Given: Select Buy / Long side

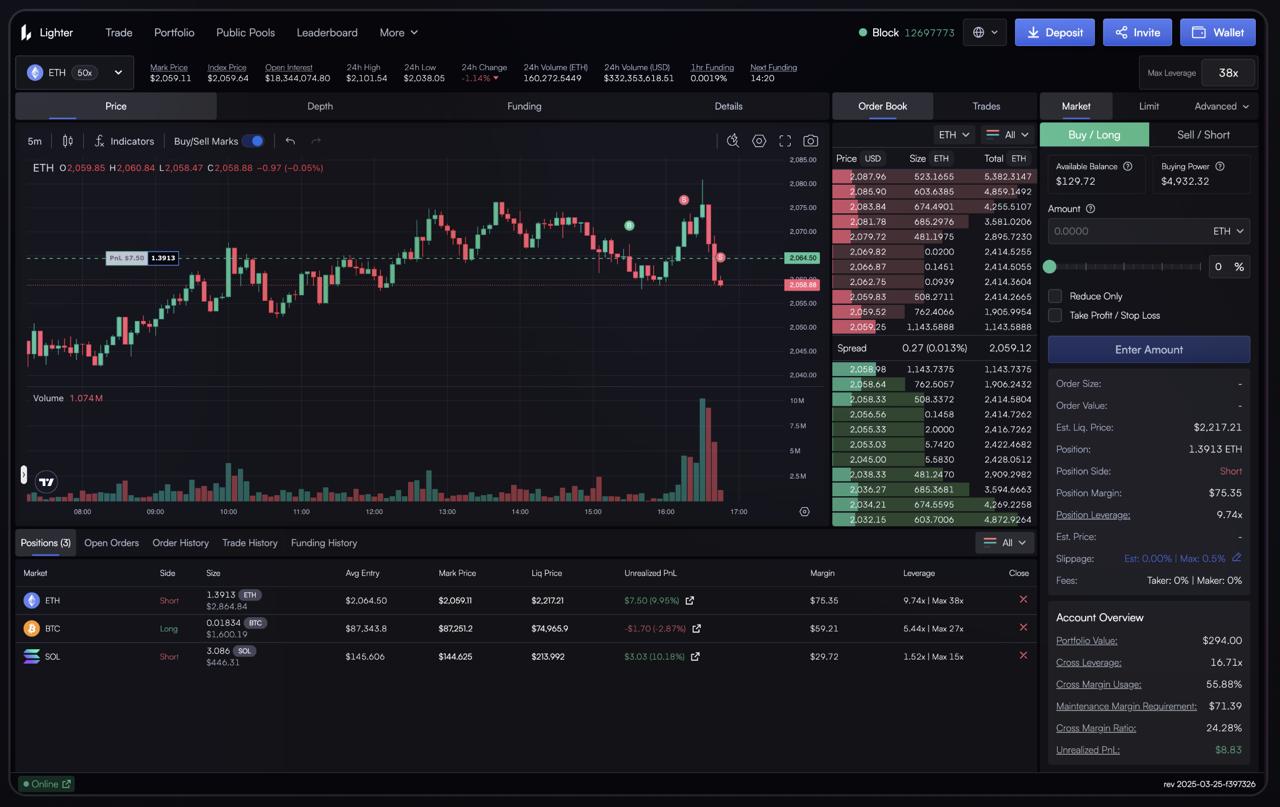Looking at the screenshot, I should pyautogui.click(x=1094, y=135).
